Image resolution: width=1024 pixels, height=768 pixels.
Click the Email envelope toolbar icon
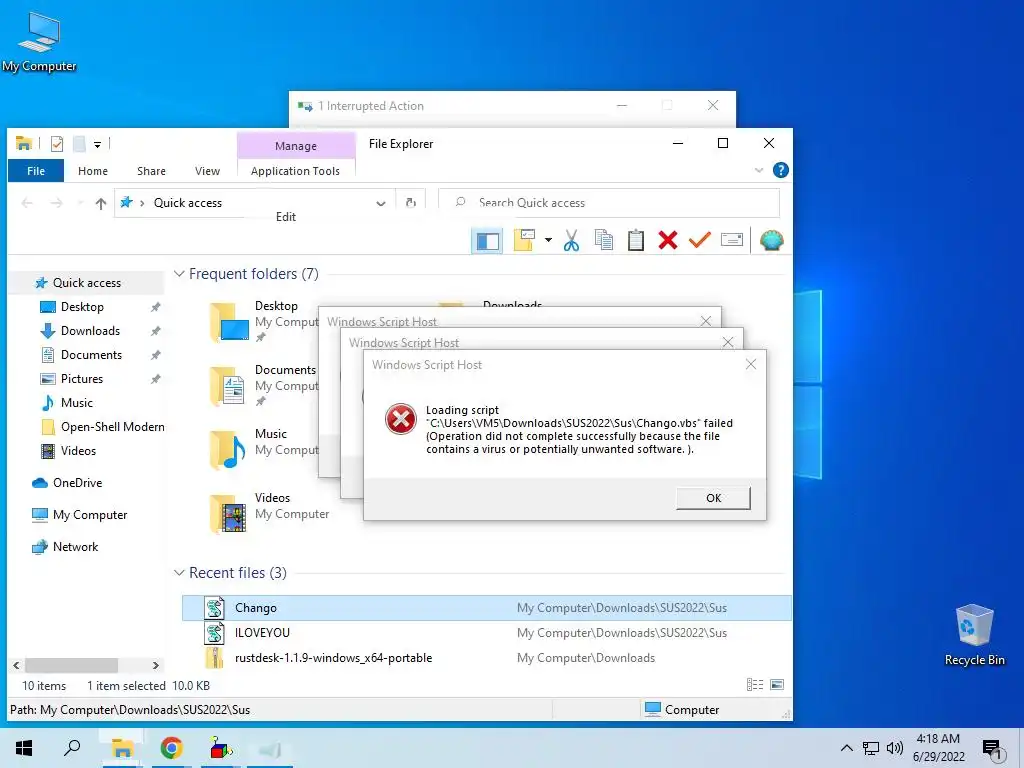pyautogui.click(x=731, y=240)
